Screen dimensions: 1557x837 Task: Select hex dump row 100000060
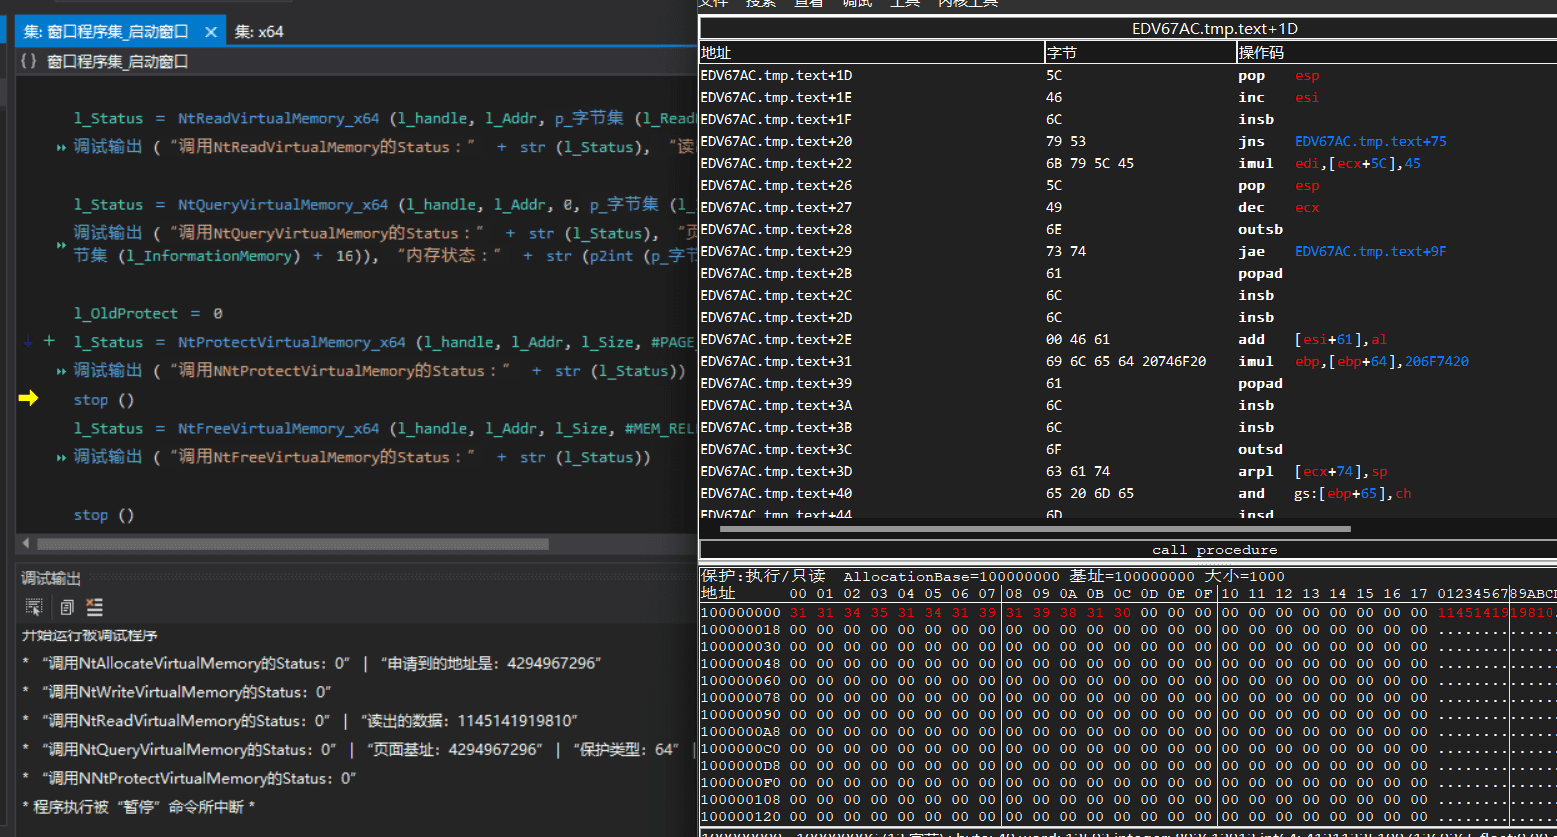click(x=1128, y=680)
